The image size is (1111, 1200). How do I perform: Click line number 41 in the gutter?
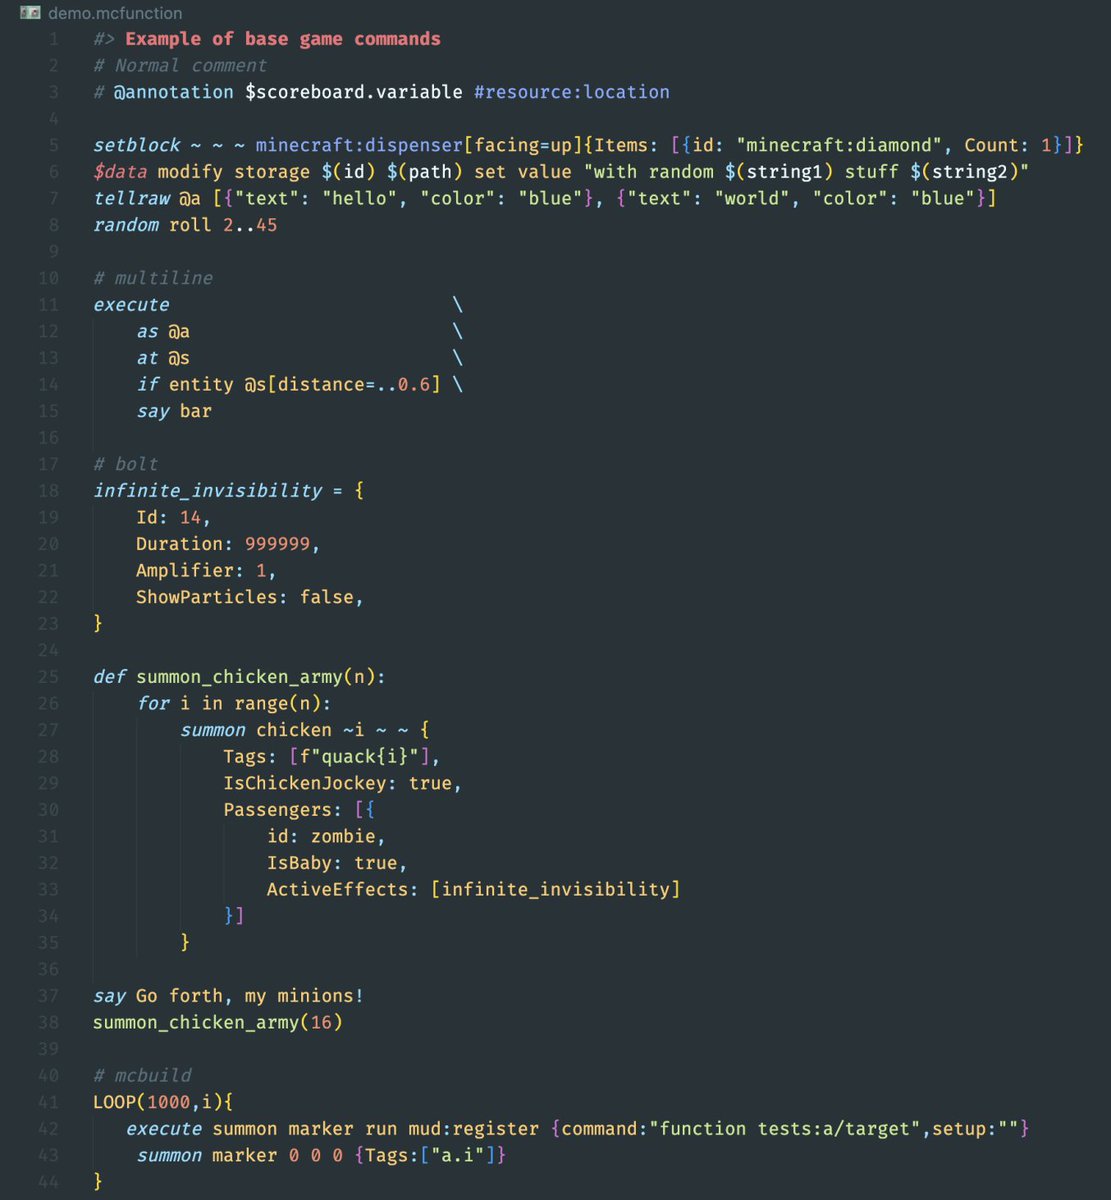pyautogui.click(x=47, y=1101)
